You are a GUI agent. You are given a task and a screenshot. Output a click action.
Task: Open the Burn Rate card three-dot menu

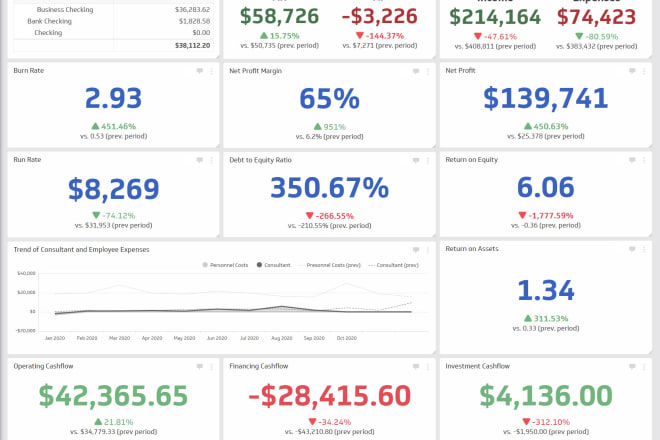[x=212, y=71]
